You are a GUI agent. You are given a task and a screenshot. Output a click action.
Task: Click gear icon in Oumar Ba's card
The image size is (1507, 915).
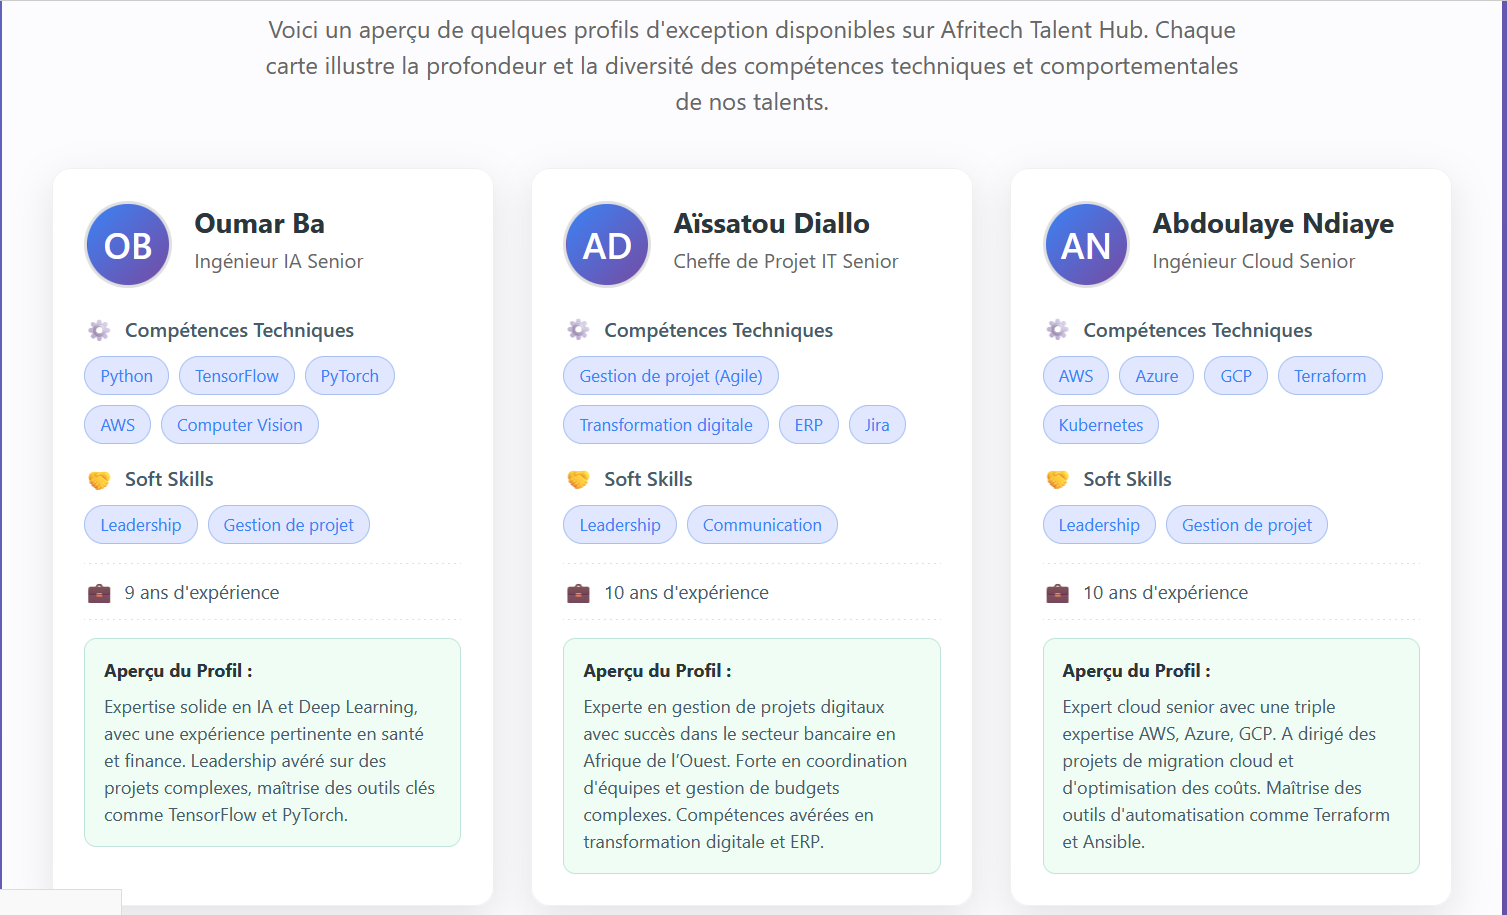99,330
